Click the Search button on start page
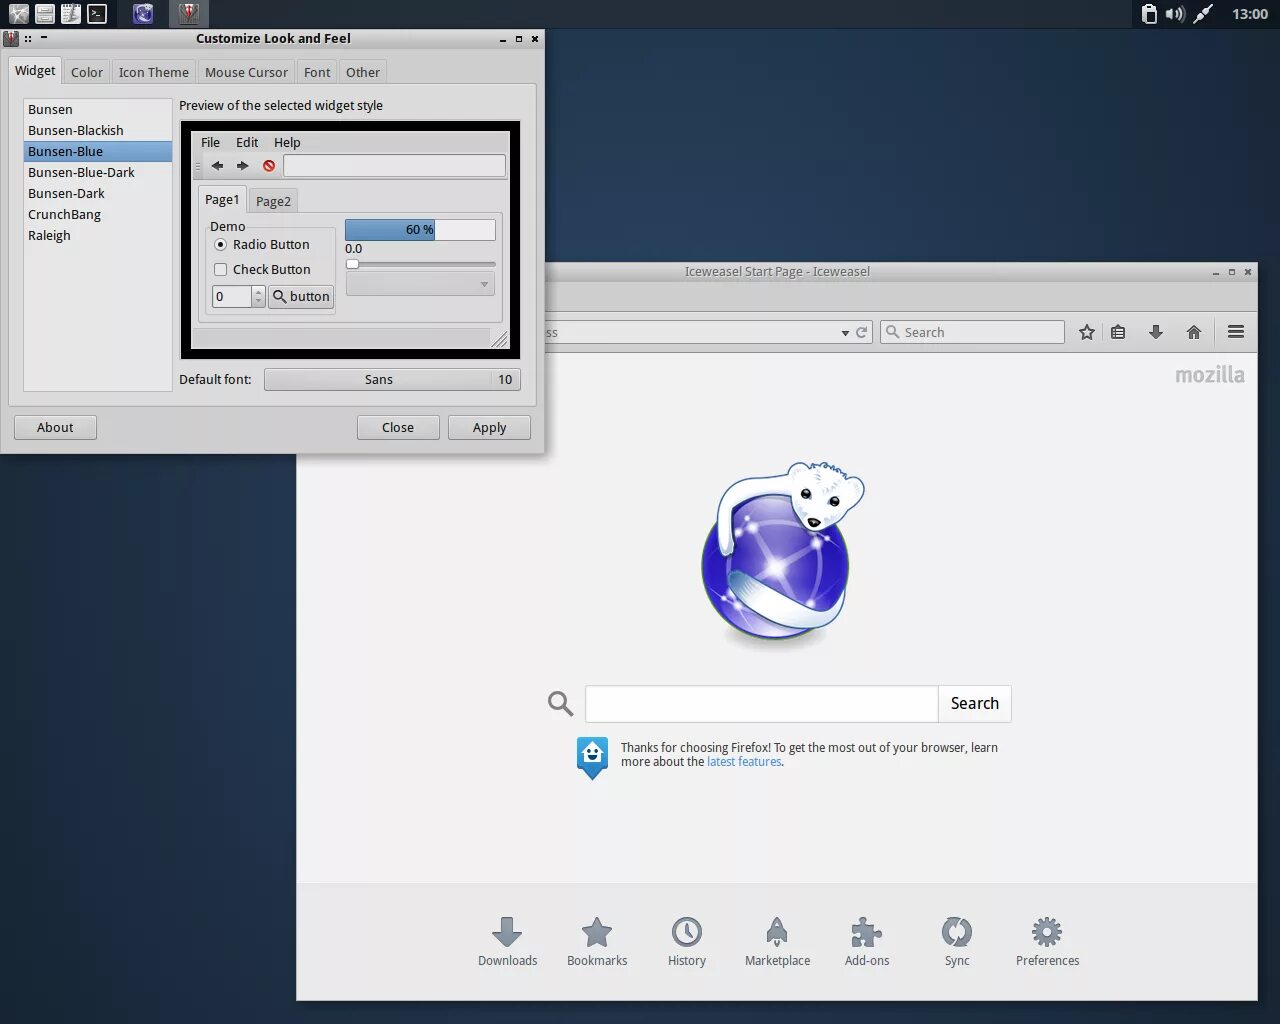 point(975,703)
